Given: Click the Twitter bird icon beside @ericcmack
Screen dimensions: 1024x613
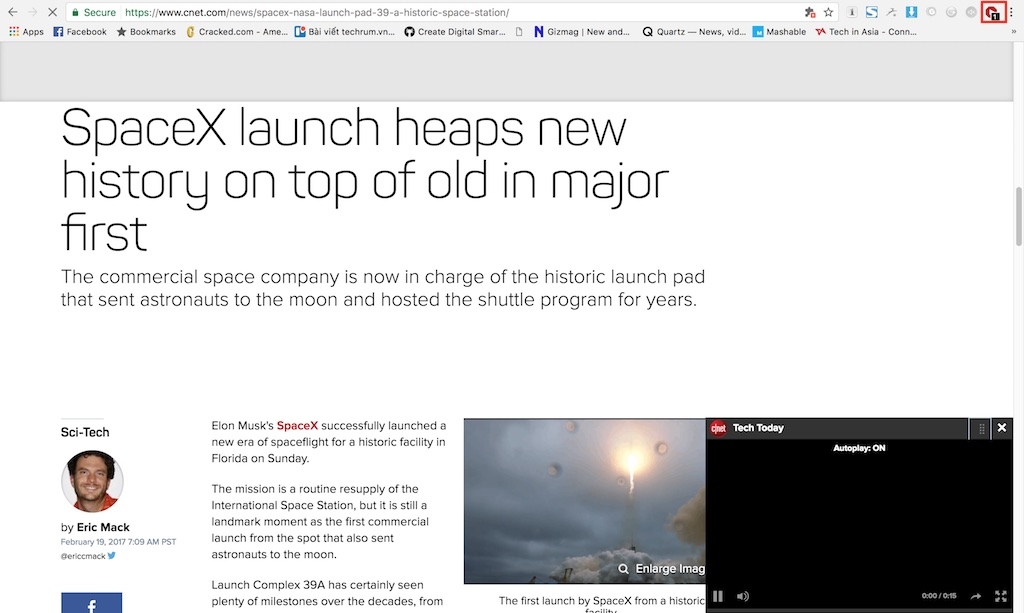Looking at the screenshot, I should [112, 556].
